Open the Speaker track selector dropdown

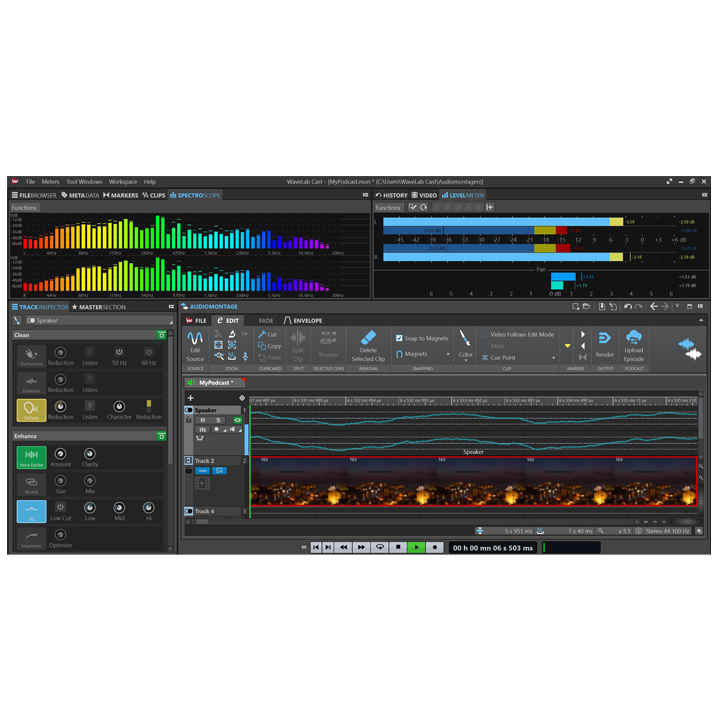pyautogui.click(x=45, y=320)
